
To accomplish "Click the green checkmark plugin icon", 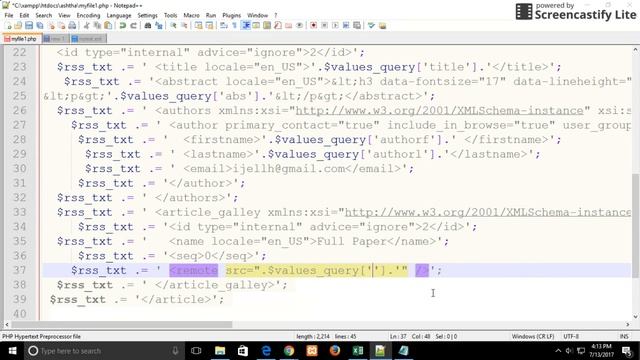I will pyautogui.click(x=371, y=26).
